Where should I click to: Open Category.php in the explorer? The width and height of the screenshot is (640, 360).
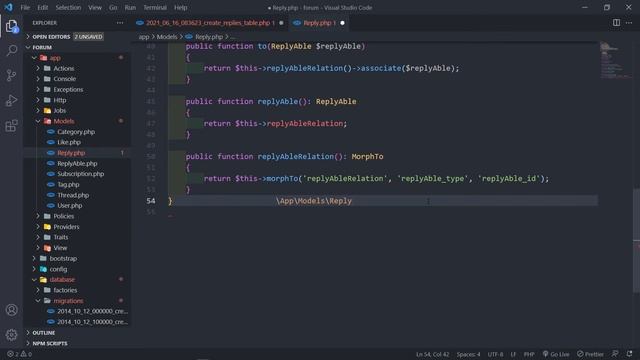(78, 132)
